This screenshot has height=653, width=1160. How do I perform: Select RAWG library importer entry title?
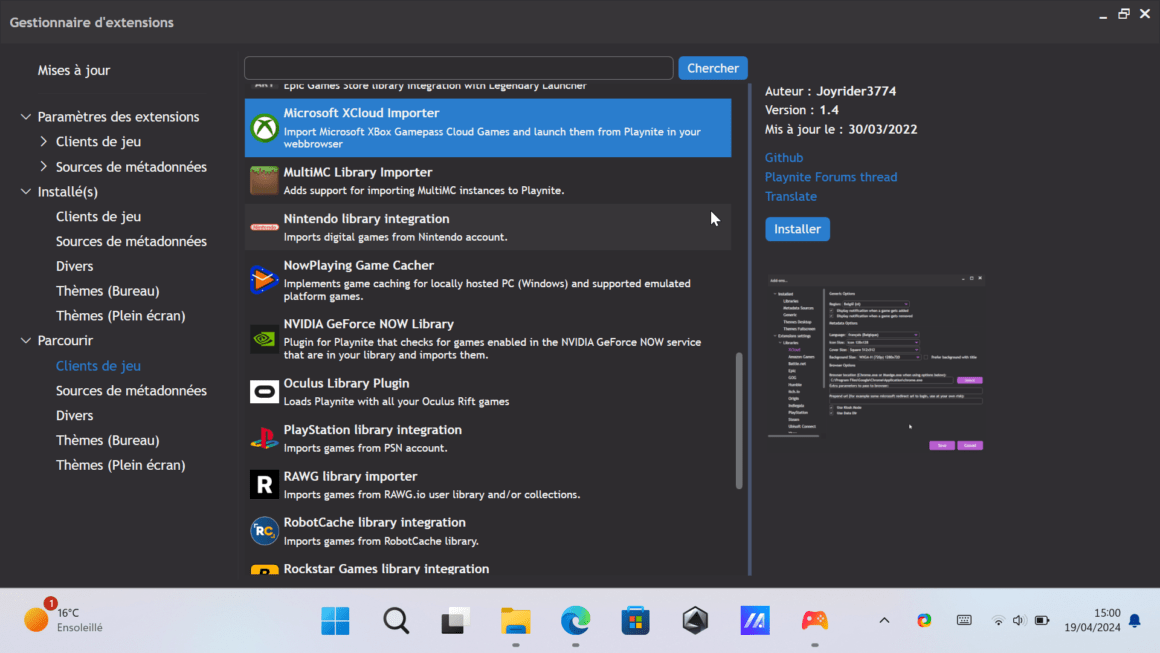pyautogui.click(x=350, y=476)
